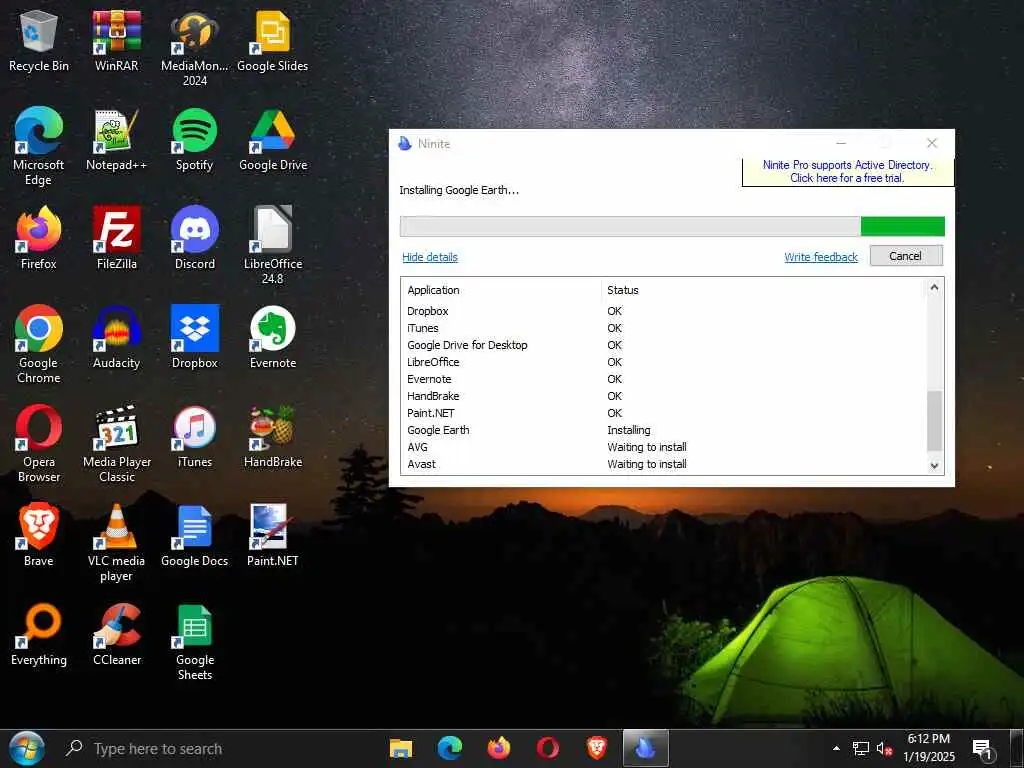The height and width of the screenshot is (768, 1024).
Task: Click the network status tray icon
Action: [861, 748]
